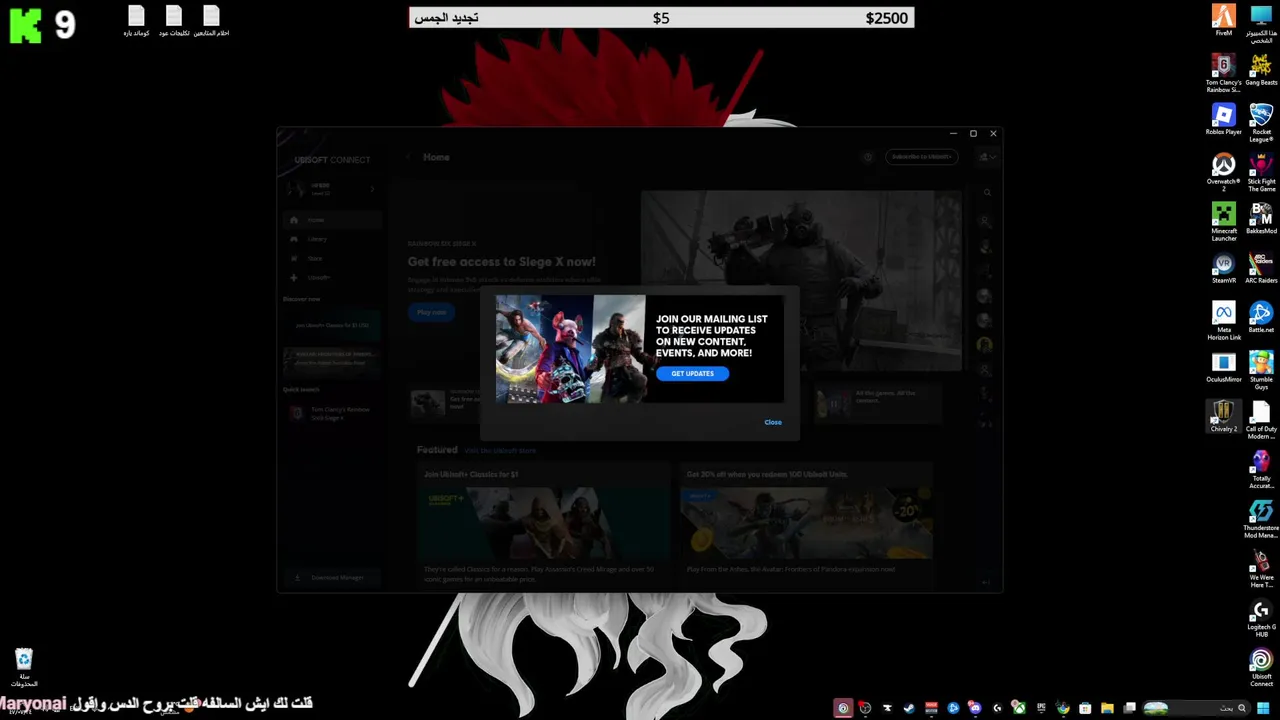Select OculusMirror desktop shortcut
This screenshot has width=1280, height=720.
pos(1224,367)
